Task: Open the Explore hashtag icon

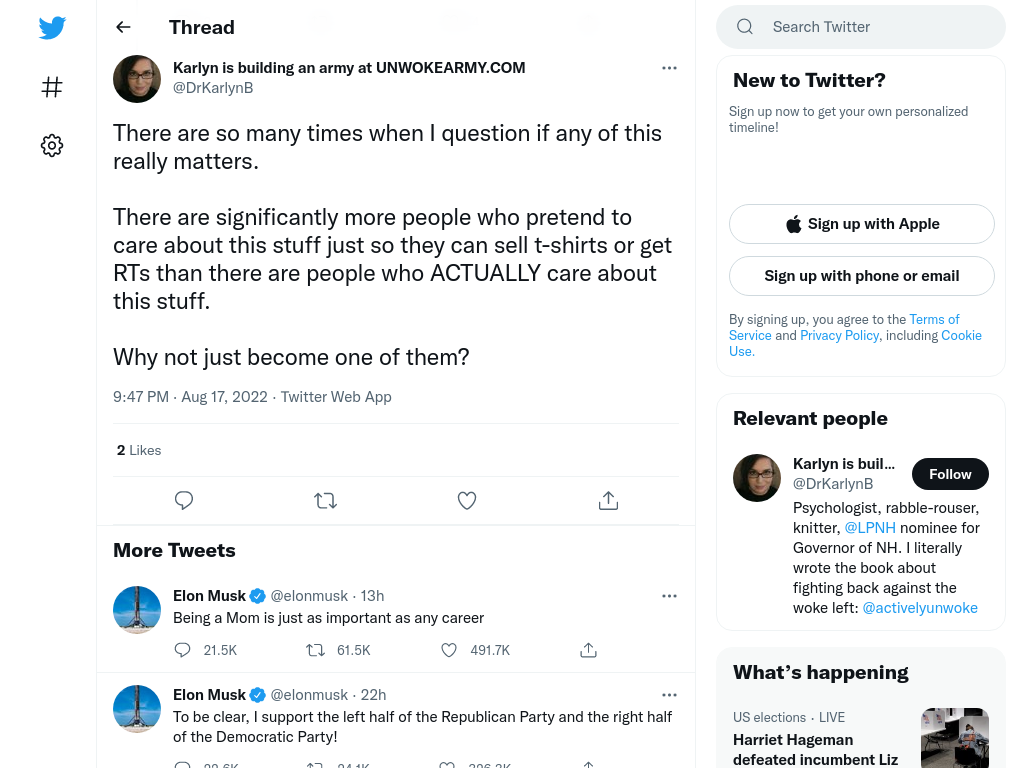Action: pos(52,87)
